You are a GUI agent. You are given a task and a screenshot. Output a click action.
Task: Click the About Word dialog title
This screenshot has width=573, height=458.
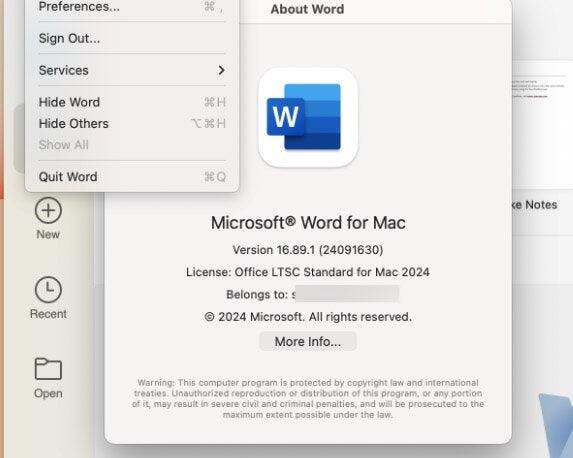pos(307,9)
